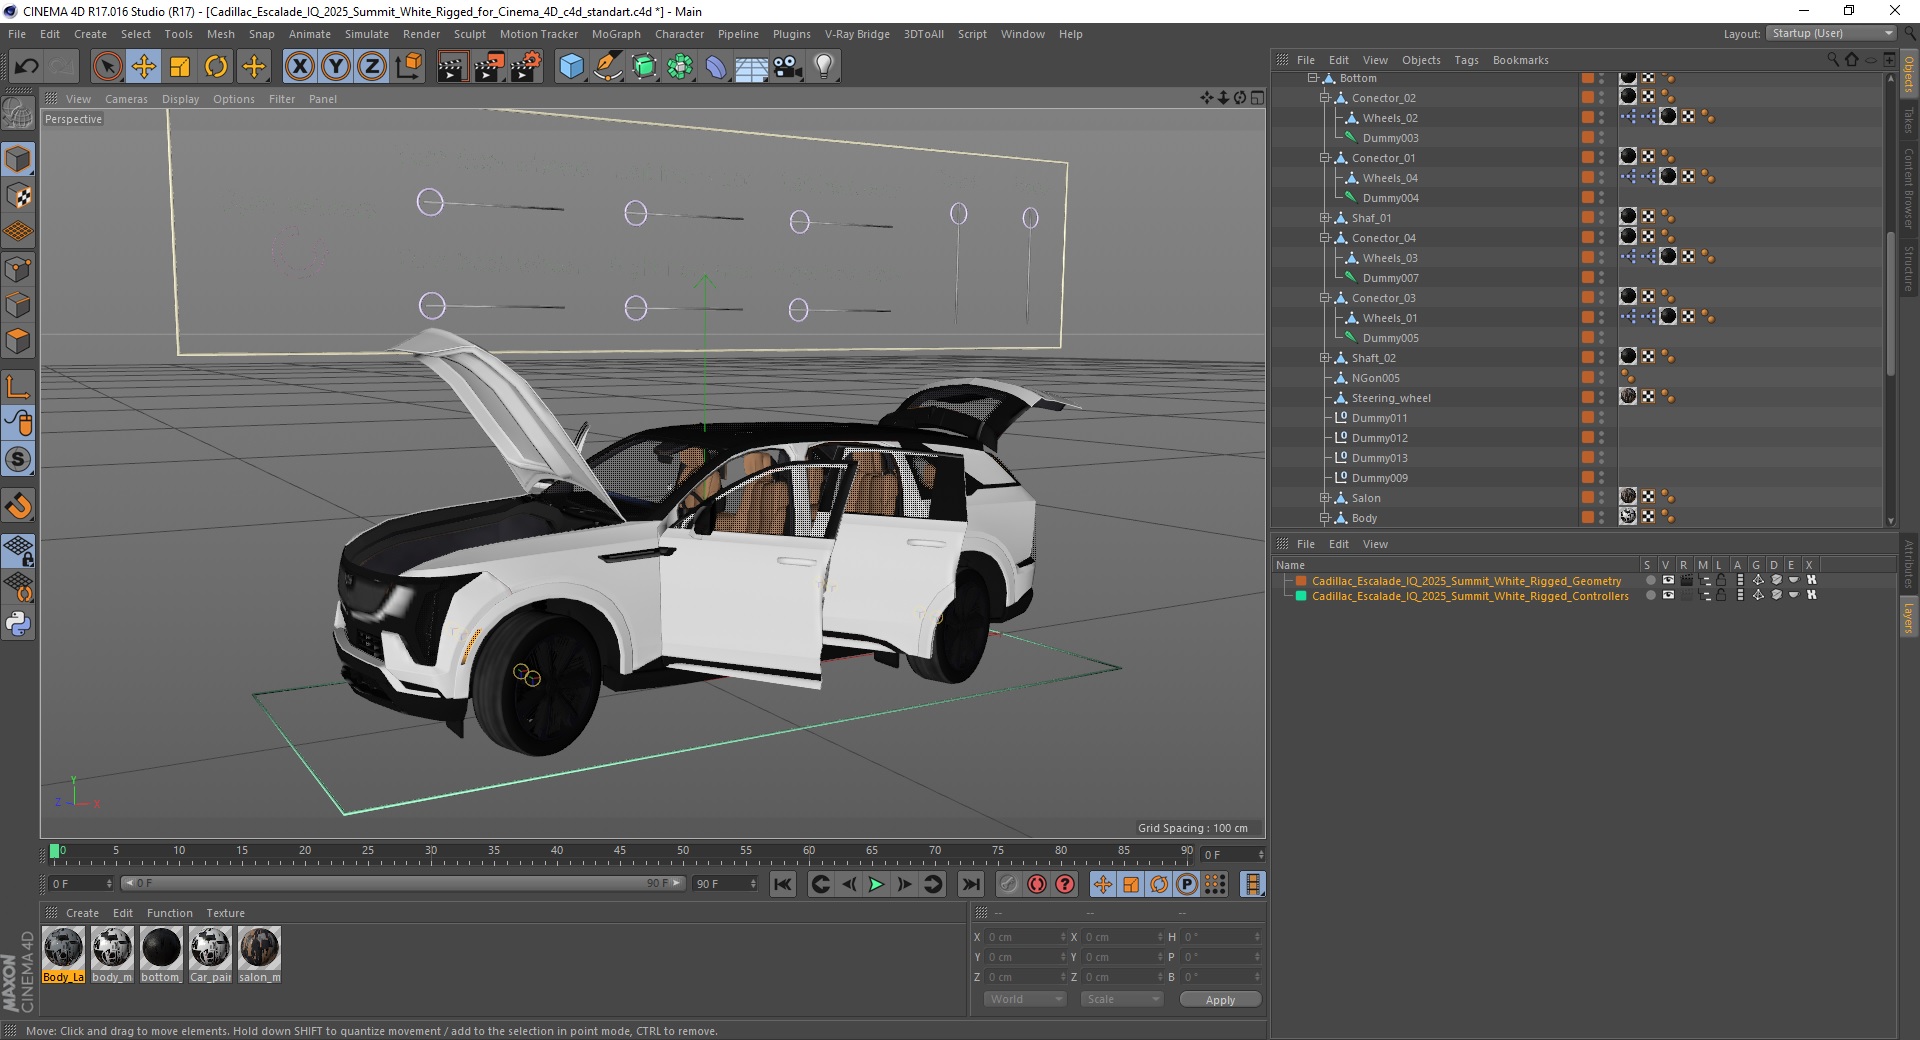This screenshot has width=1920, height=1040.
Task: Click the Undo arrow icon
Action: (27, 67)
